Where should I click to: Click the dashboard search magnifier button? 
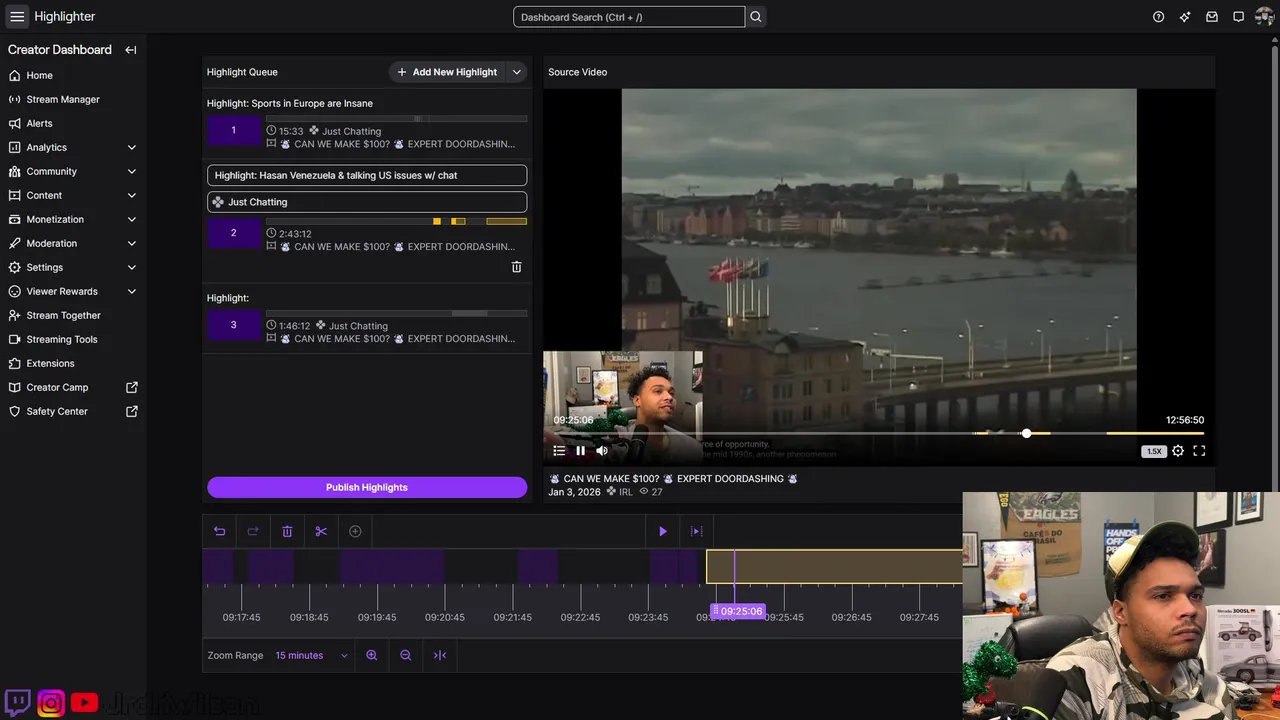[x=756, y=17]
